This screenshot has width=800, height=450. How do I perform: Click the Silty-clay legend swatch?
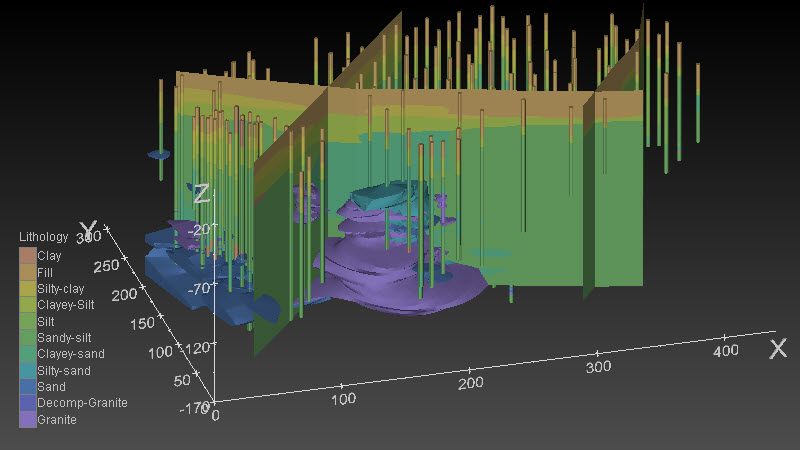click(27, 289)
